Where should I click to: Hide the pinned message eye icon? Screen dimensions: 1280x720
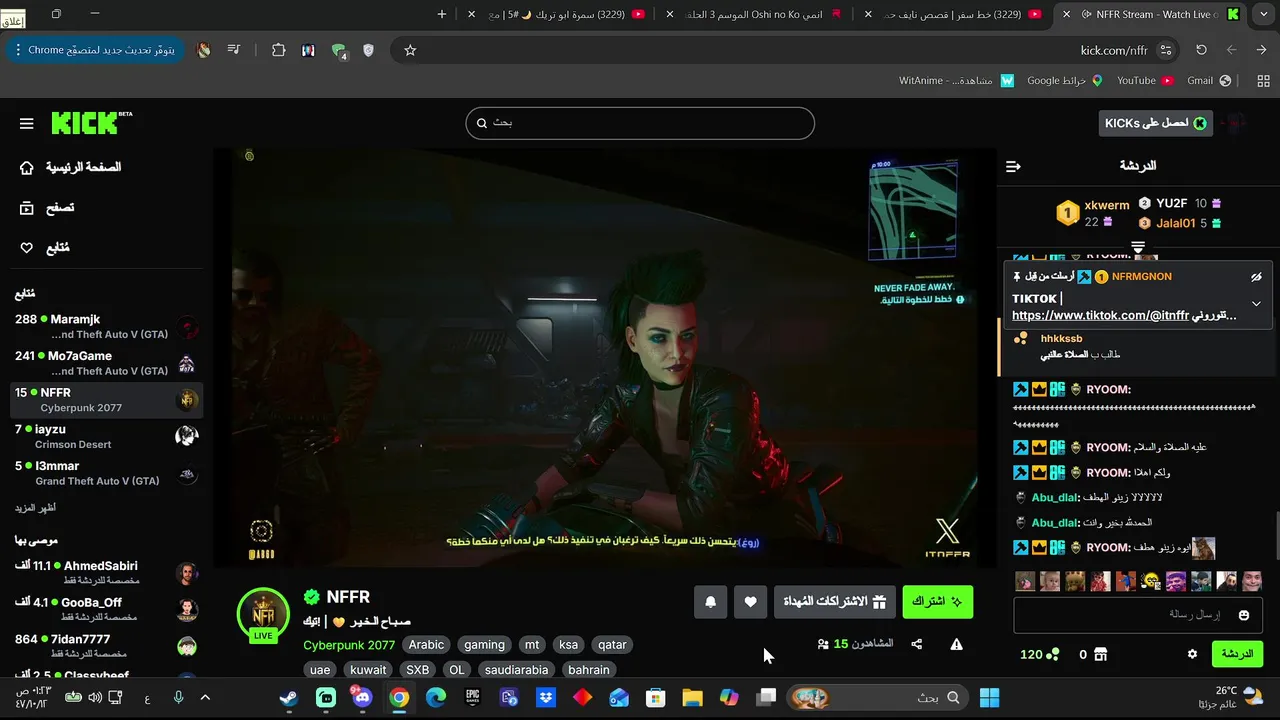(1256, 277)
